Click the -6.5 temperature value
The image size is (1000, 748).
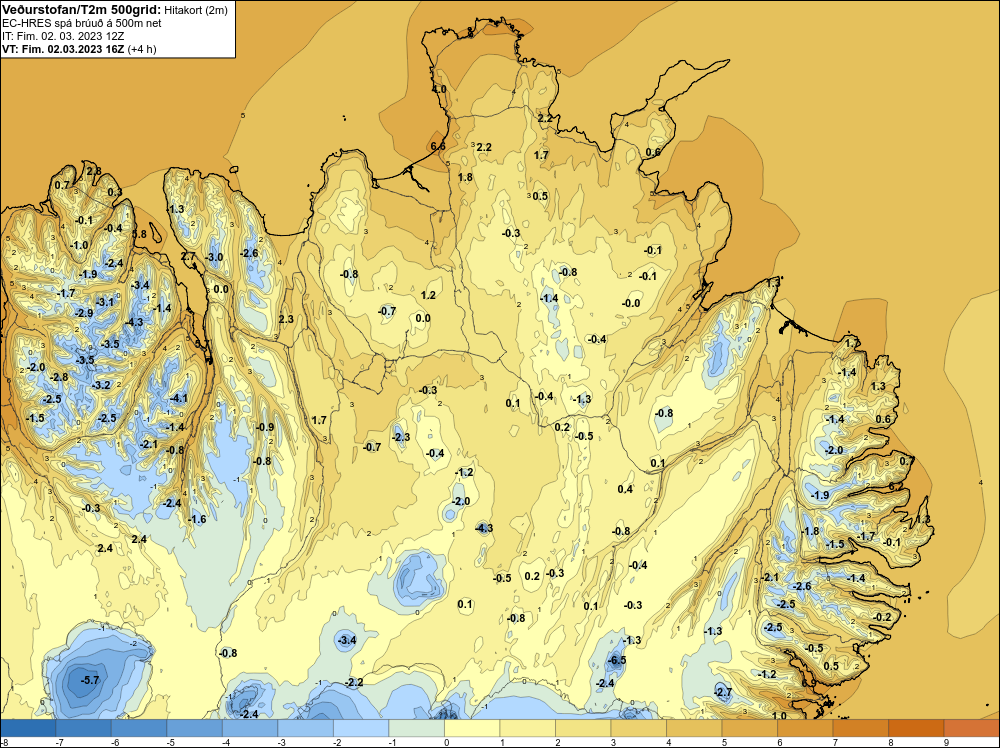click(617, 660)
